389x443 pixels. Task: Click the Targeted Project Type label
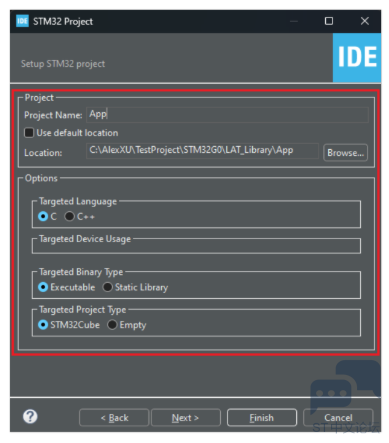pyautogui.click(x=83, y=310)
